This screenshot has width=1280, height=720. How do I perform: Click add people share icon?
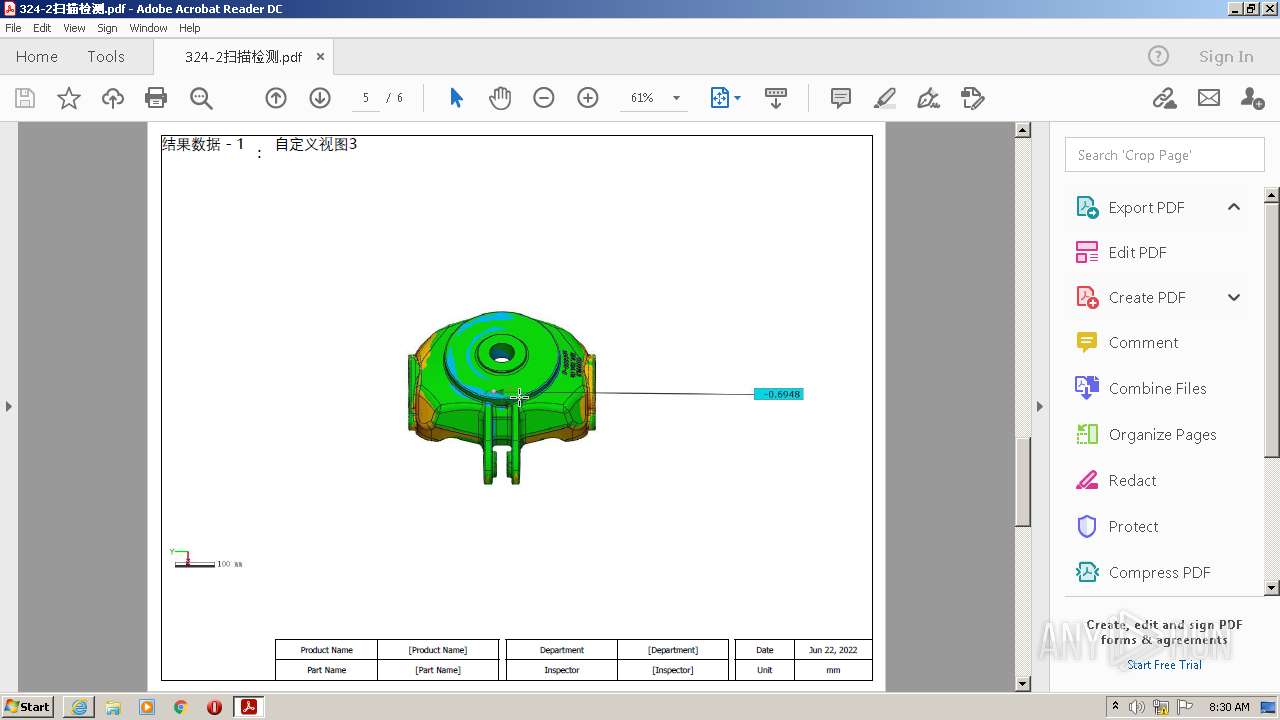(1252, 98)
